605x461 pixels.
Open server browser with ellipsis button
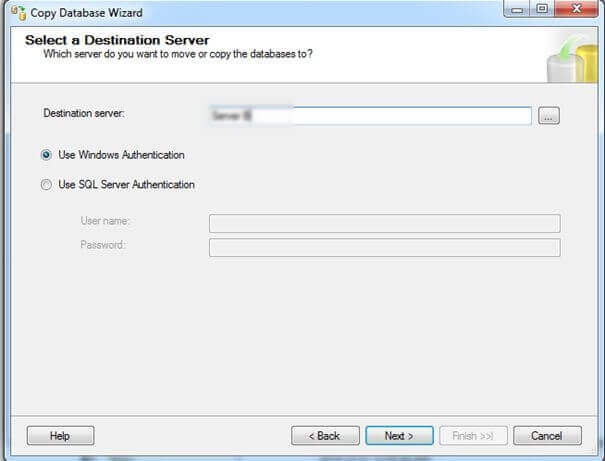[x=549, y=116]
